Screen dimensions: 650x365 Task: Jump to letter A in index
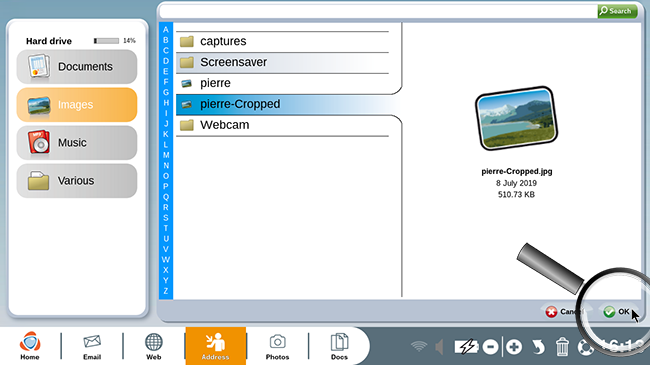[166, 30]
